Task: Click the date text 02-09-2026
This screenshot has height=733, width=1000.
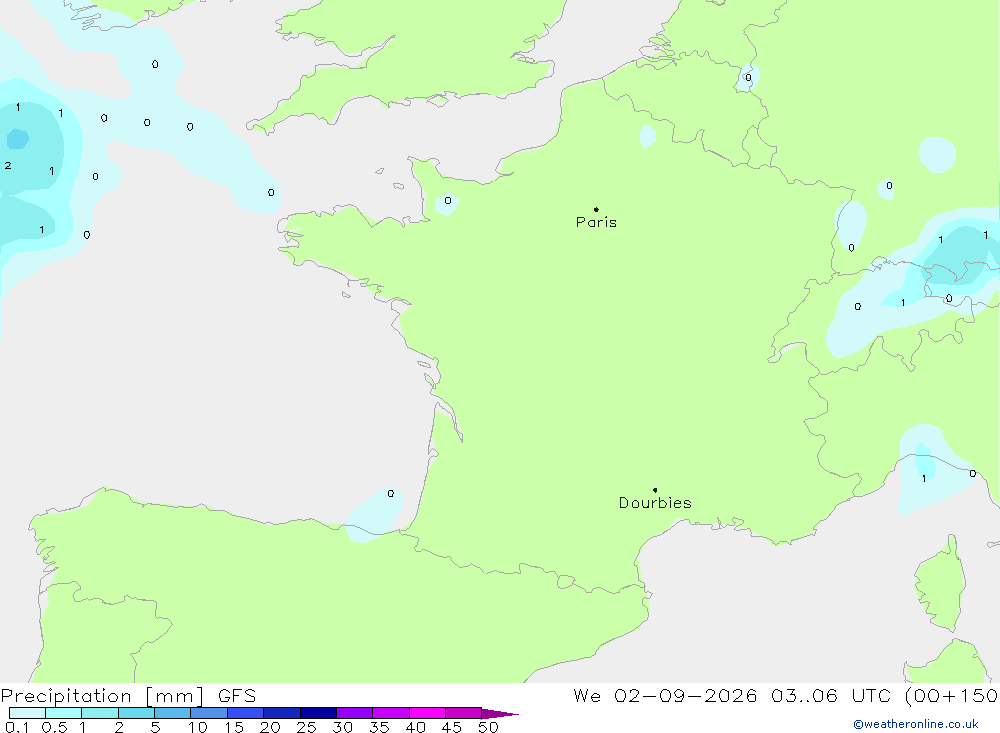Action: coord(685,695)
